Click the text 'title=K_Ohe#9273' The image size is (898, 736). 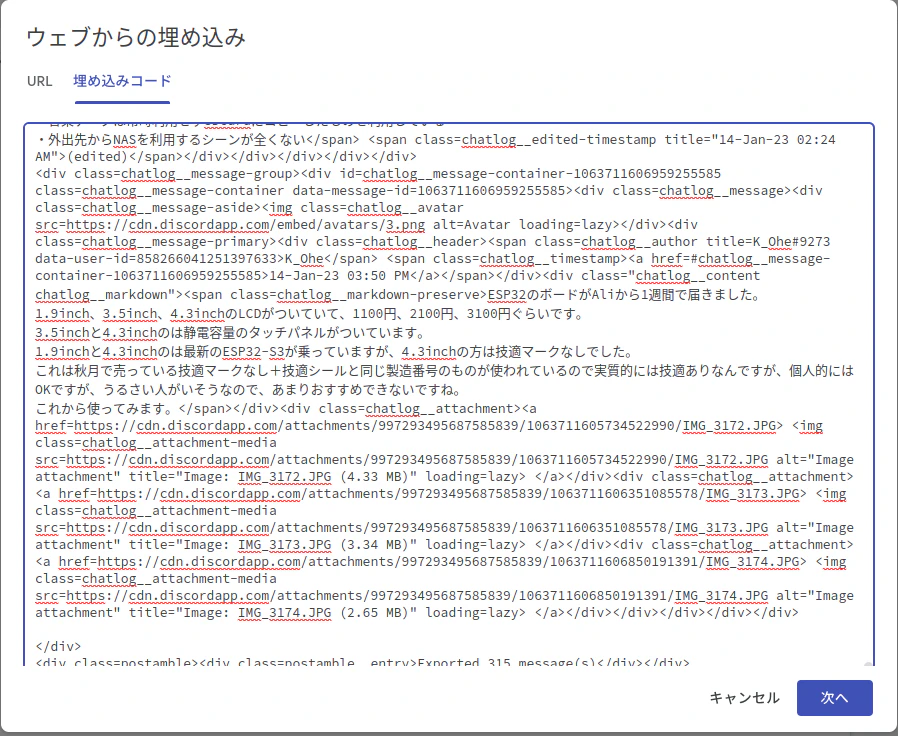click(768, 241)
